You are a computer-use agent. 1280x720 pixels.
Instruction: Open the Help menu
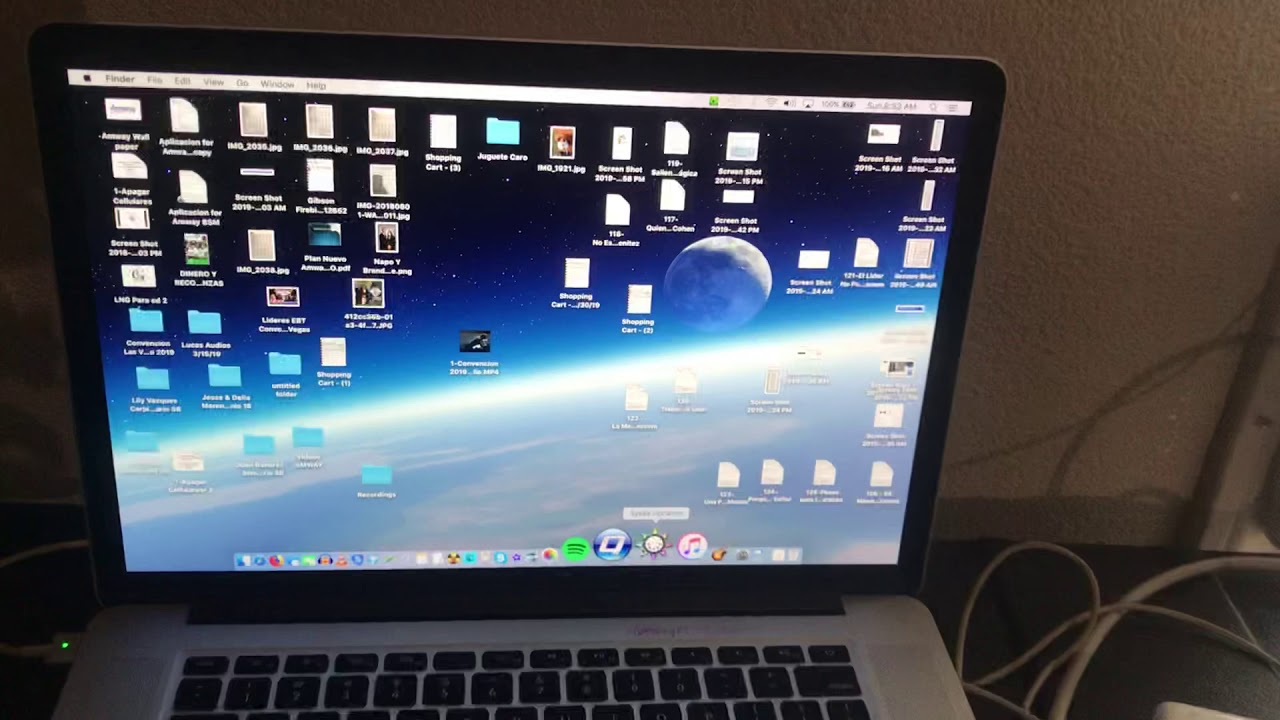[316, 85]
